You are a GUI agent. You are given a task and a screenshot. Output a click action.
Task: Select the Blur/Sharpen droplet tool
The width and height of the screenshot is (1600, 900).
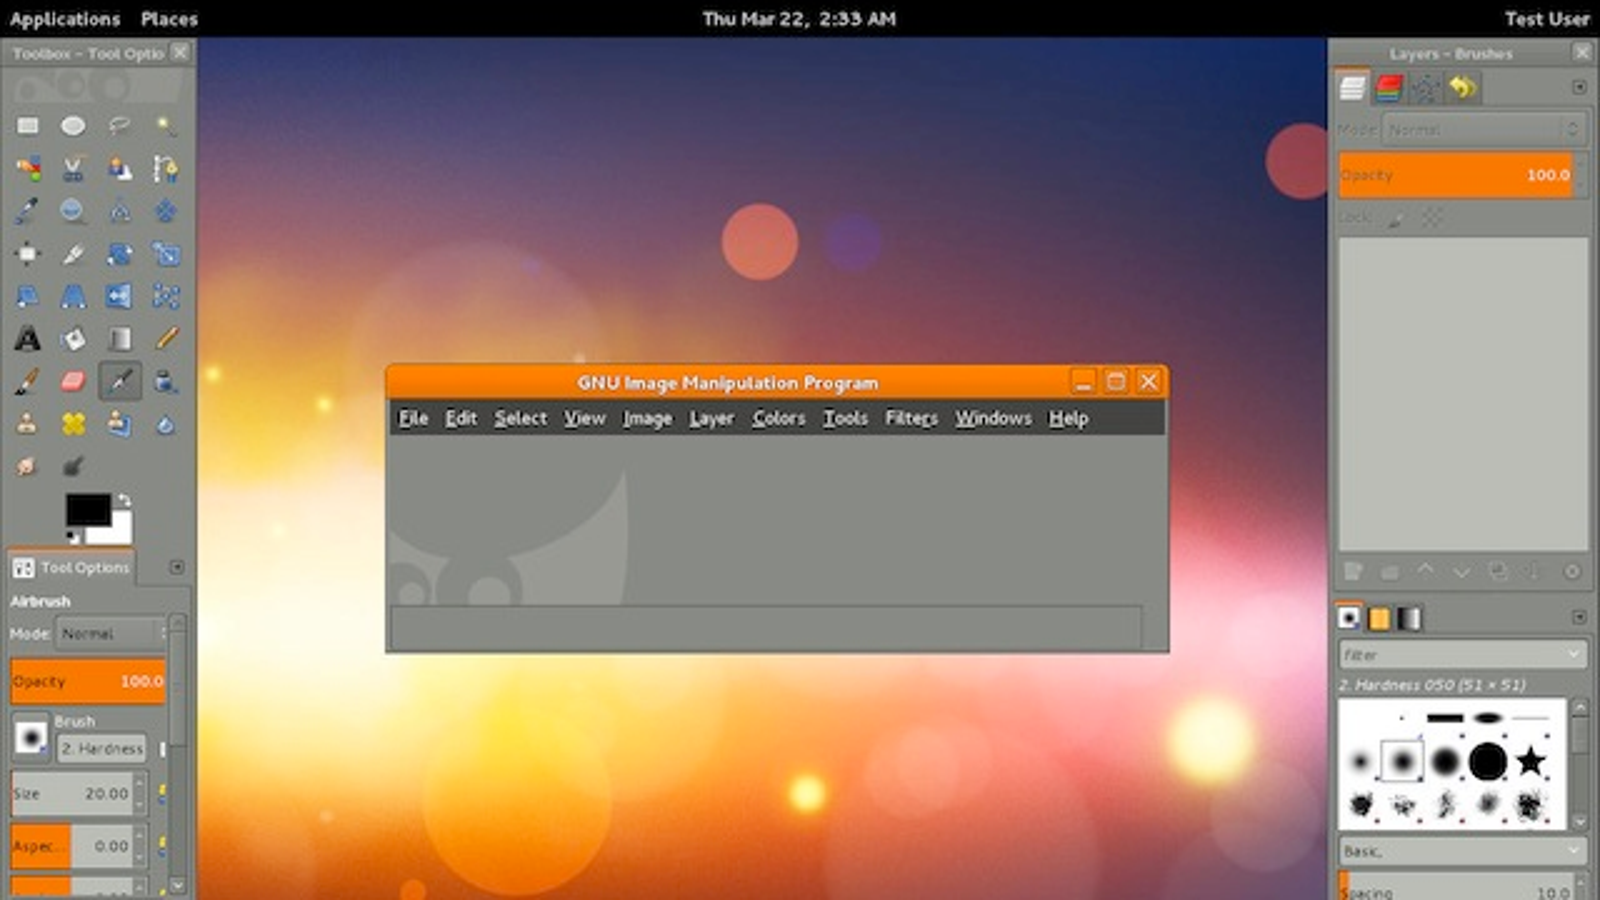point(165,424)
